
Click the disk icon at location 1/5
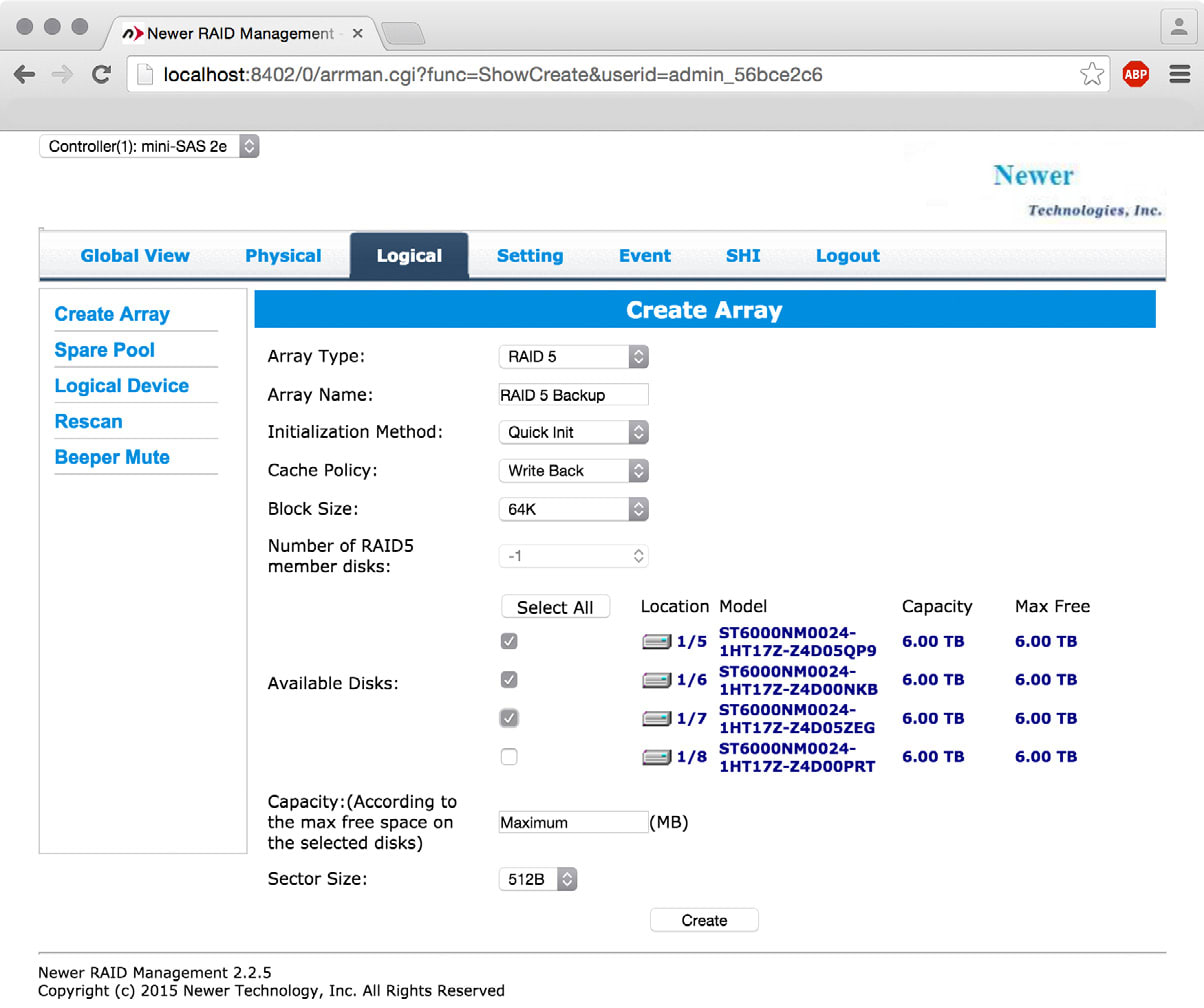tap(656, 642)
